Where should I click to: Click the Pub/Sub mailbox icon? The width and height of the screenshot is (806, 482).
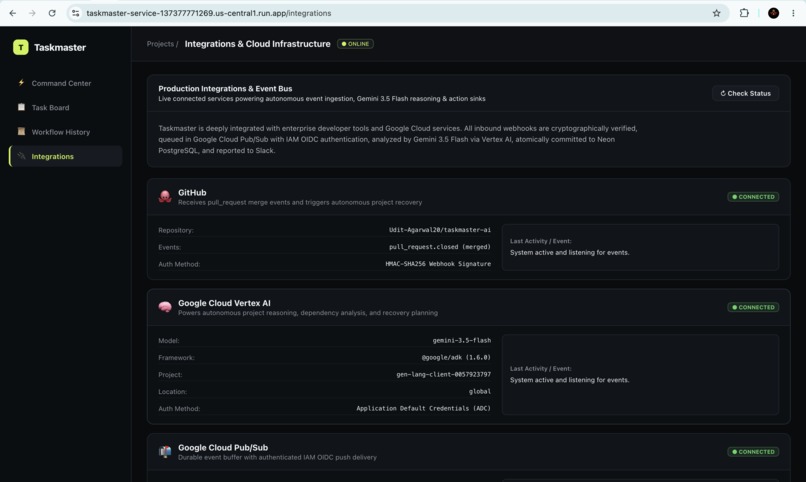[165, 451]
